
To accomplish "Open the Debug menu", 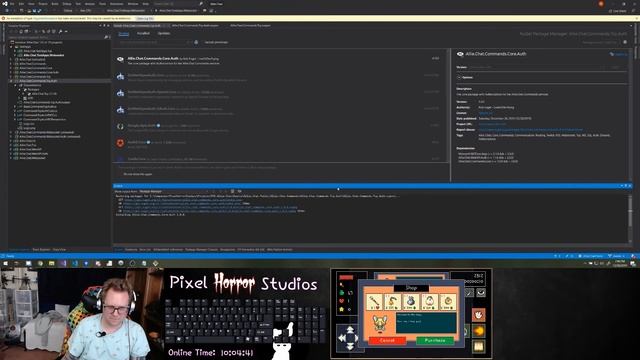I will pyautogui.click(x=67, y=4).
